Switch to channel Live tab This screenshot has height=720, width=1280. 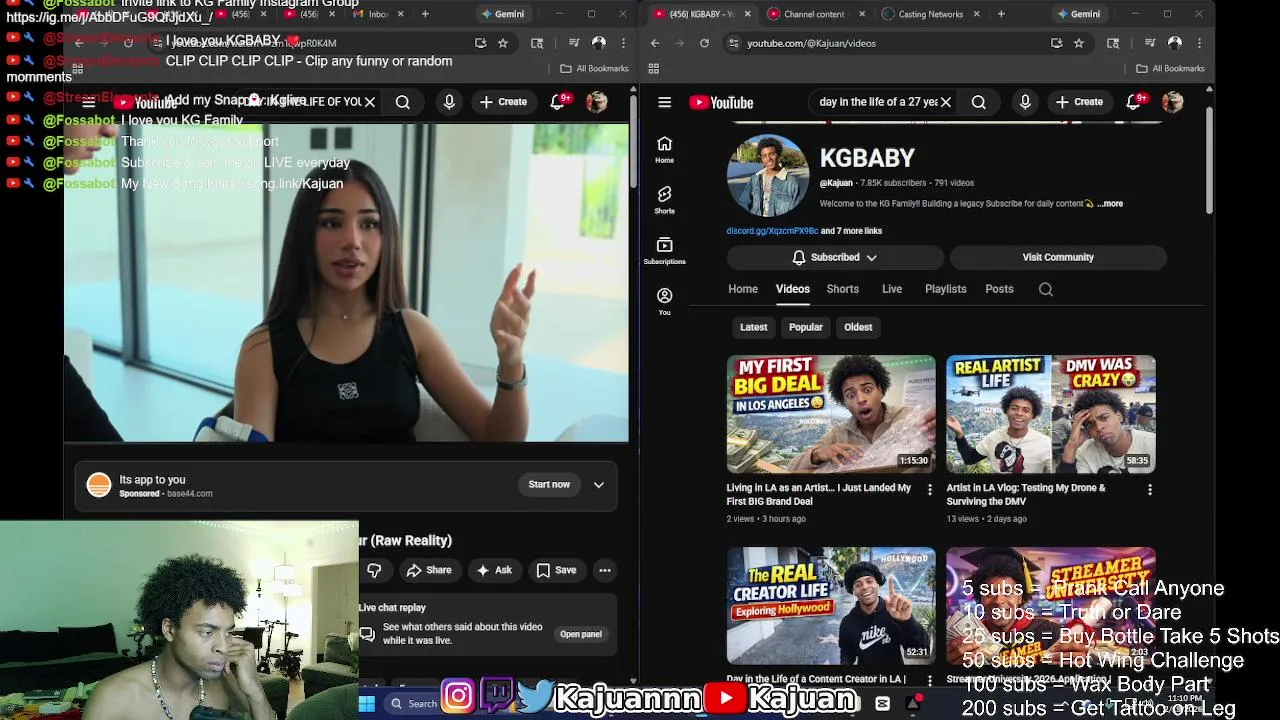(892, 289)
